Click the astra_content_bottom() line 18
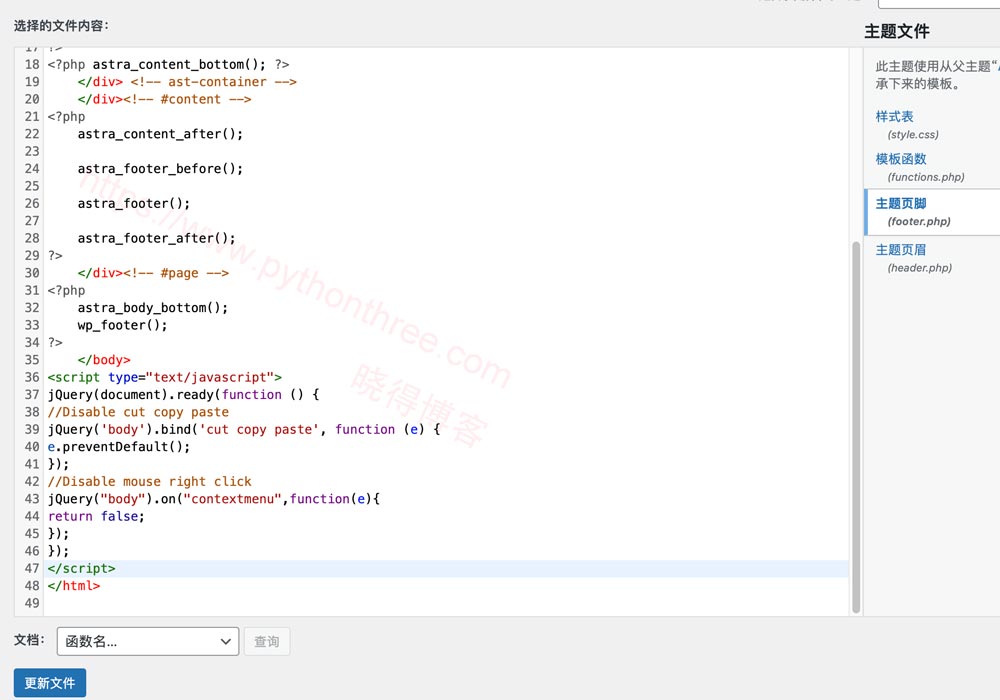 pos(168,64)
